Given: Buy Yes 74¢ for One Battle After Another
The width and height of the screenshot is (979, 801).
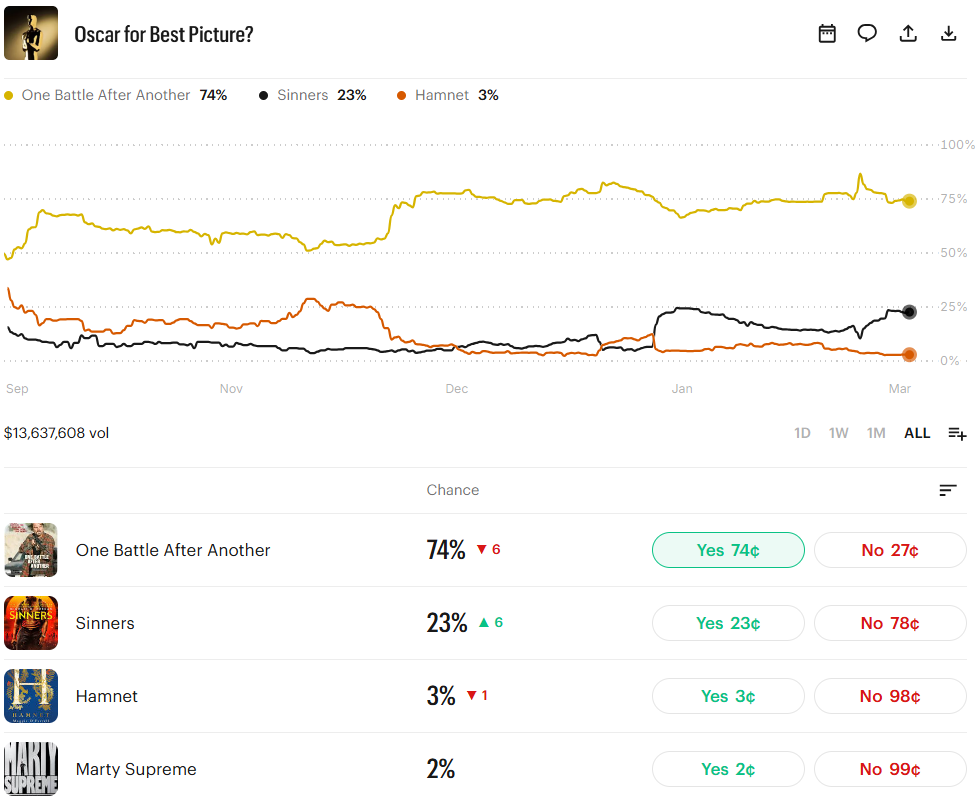Looking at the screenshot, I should (x=728, y=550).
